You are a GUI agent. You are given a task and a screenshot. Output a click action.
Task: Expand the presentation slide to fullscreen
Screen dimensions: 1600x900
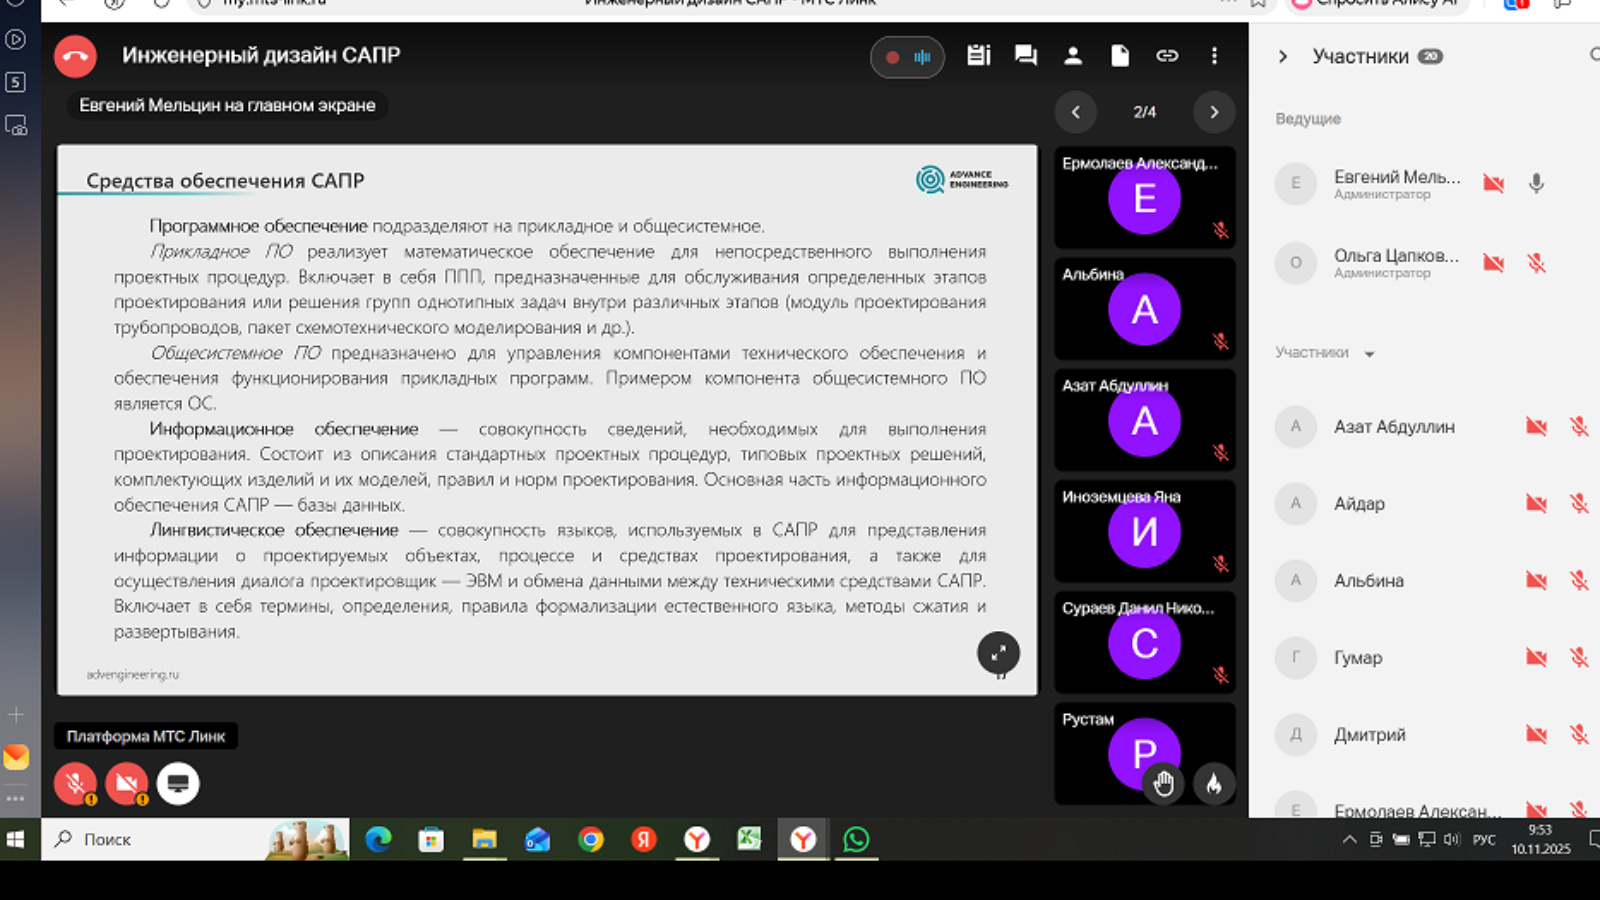click(x=998, y=654)
